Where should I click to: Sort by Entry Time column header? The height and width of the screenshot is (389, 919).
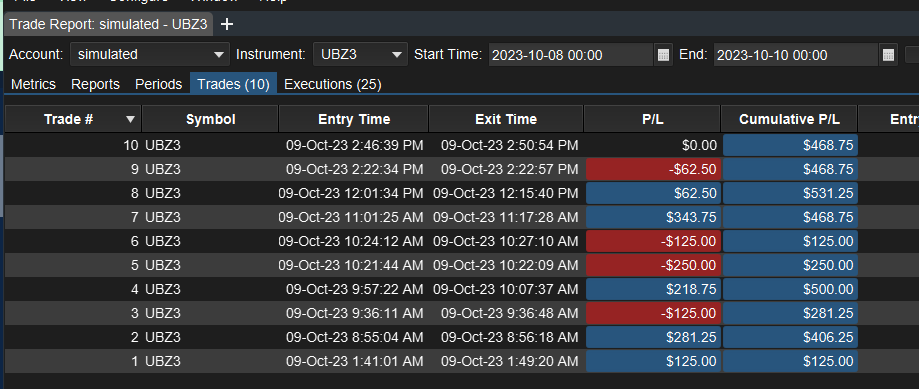(x=353, y=120)
